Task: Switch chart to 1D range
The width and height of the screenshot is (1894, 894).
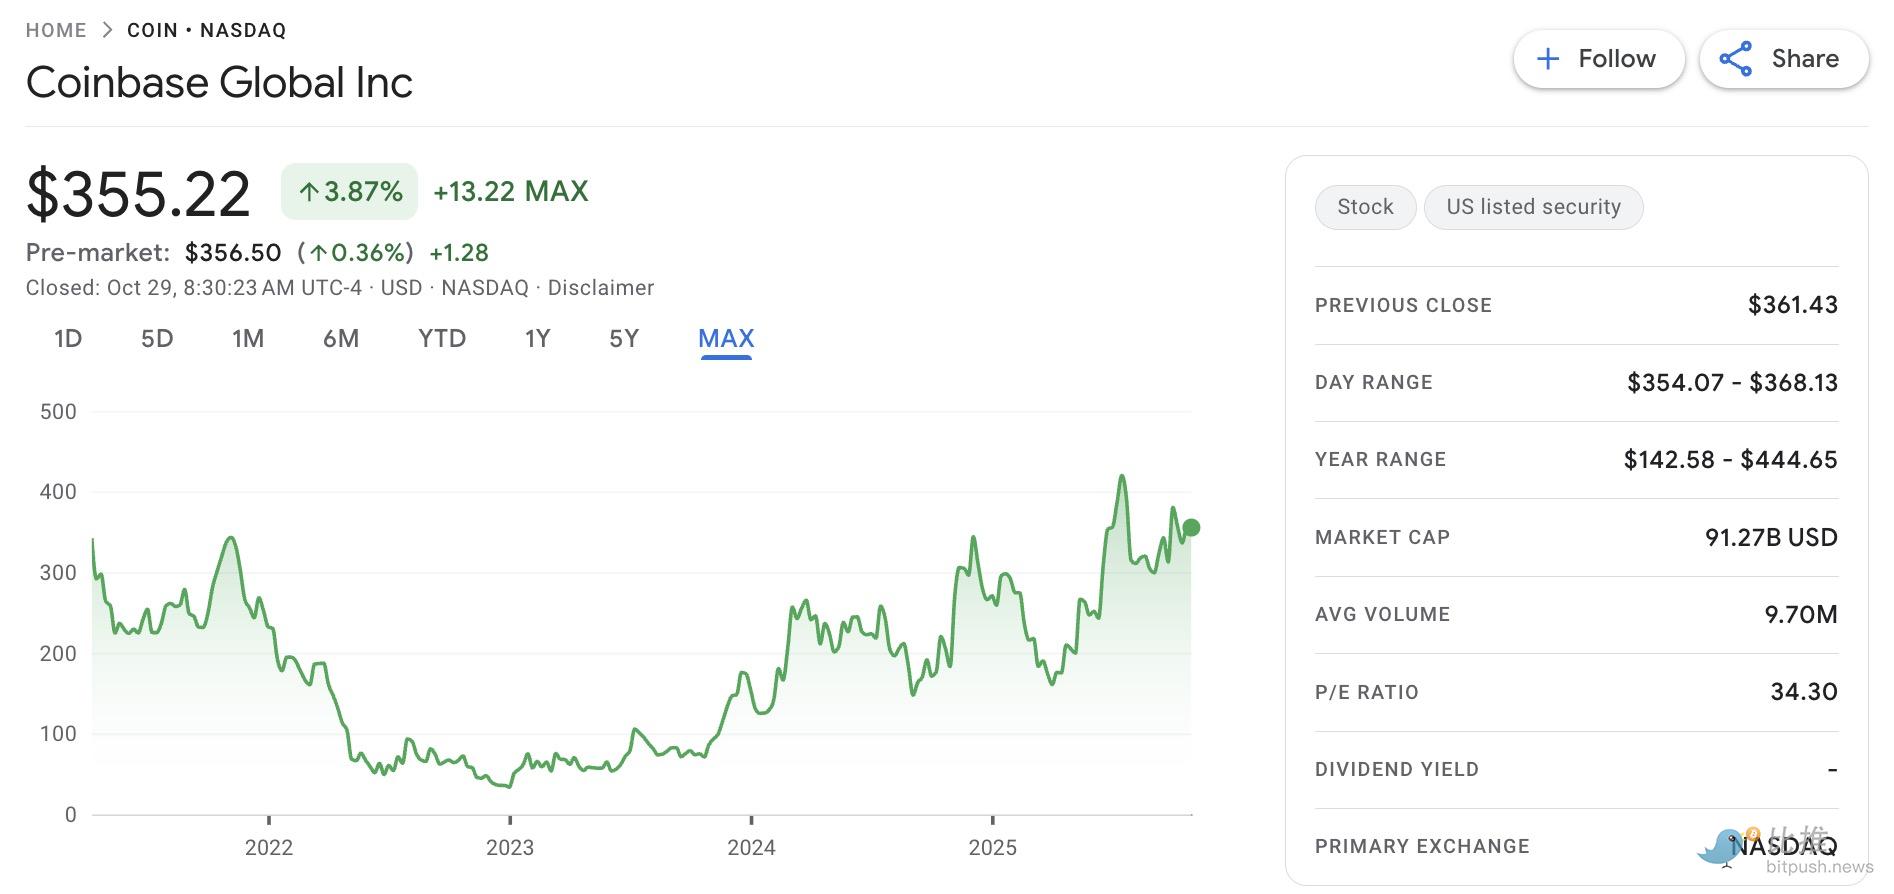Action: [68, 339]
